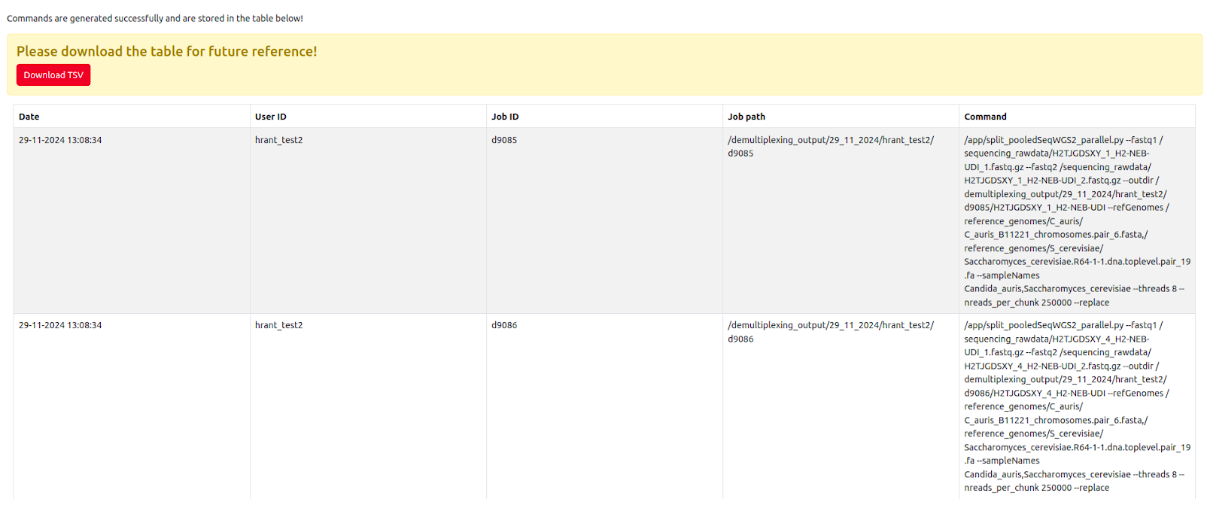Image resolution: width=1217 pixels, height=531 pixels.
Task: Click hrant_test2 user ID in first row
Action: [279, 140]
